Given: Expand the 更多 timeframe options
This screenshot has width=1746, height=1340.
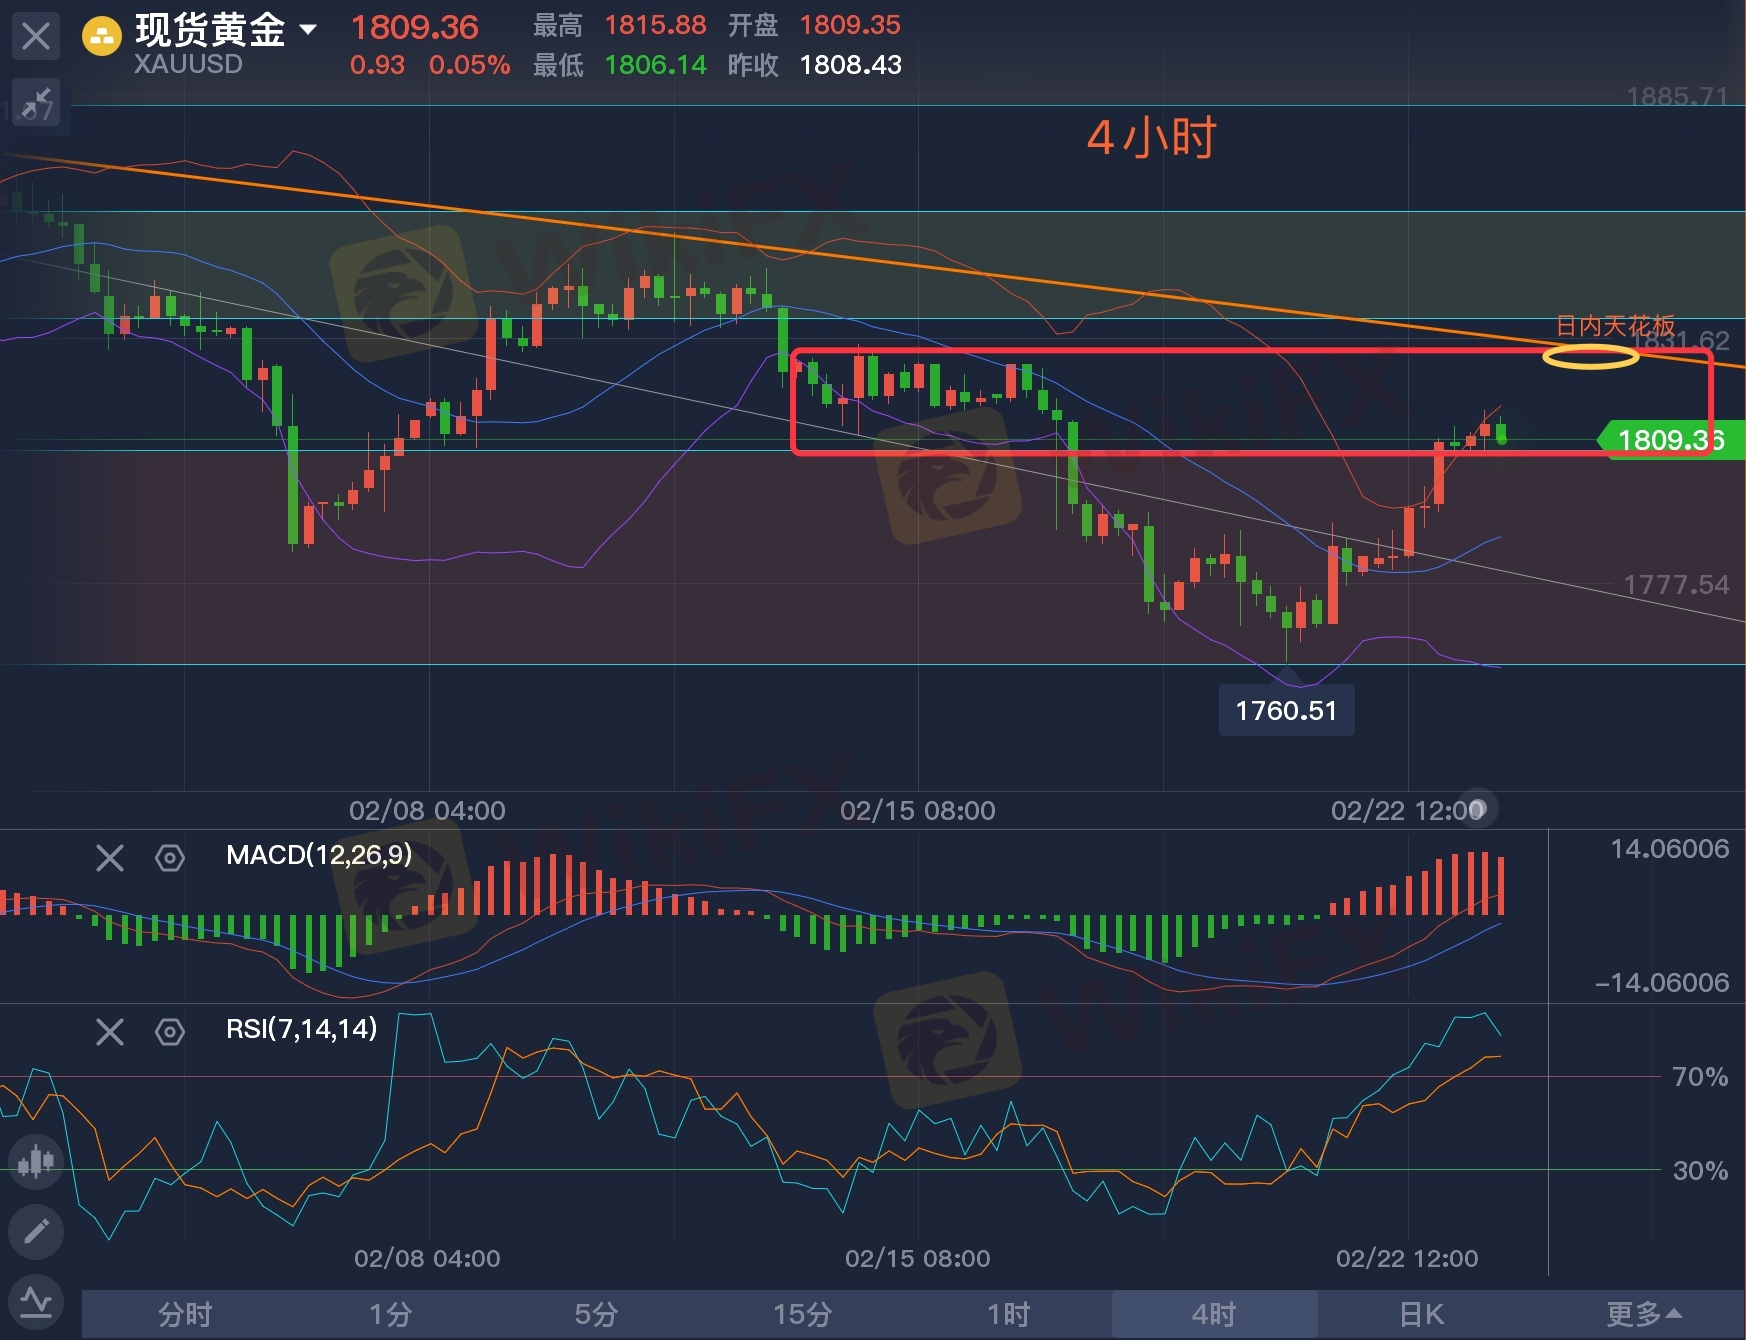Looking at the screenshot, I should (1644, 1314).
